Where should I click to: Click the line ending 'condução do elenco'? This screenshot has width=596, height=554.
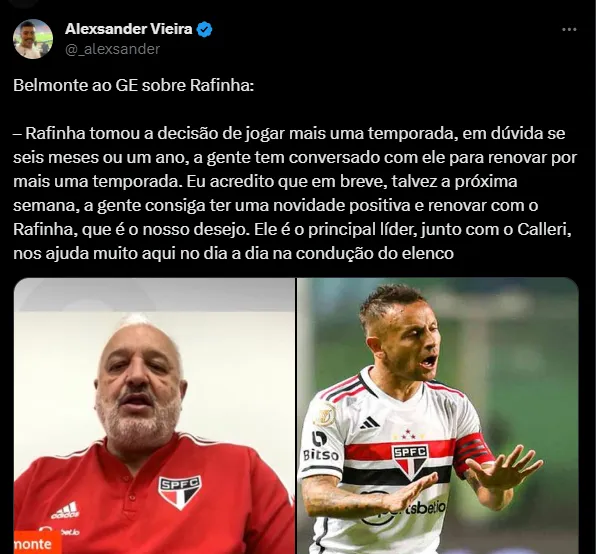(x=233, y=253)
